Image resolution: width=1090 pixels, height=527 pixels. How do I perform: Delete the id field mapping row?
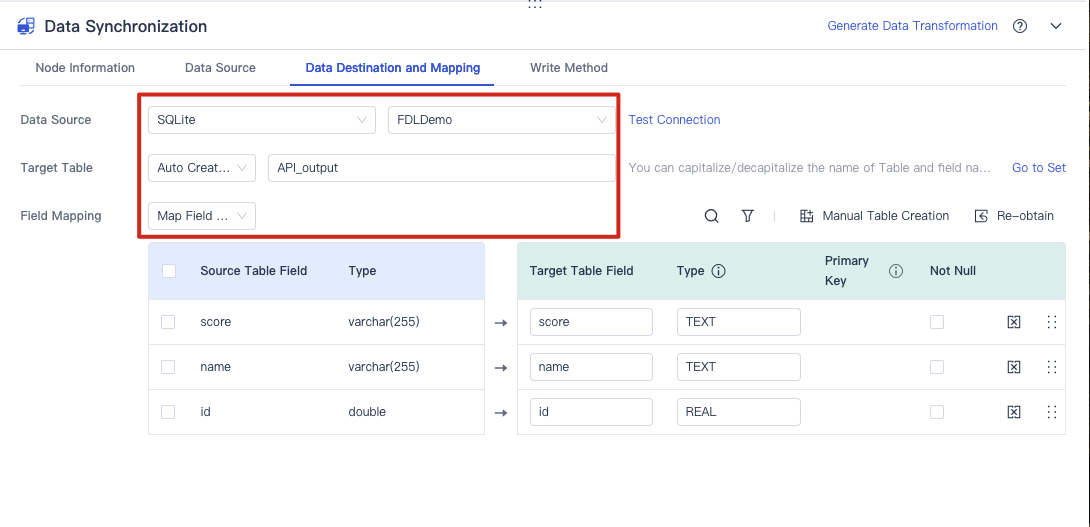pyautogui.click(x=1014, y=412)
